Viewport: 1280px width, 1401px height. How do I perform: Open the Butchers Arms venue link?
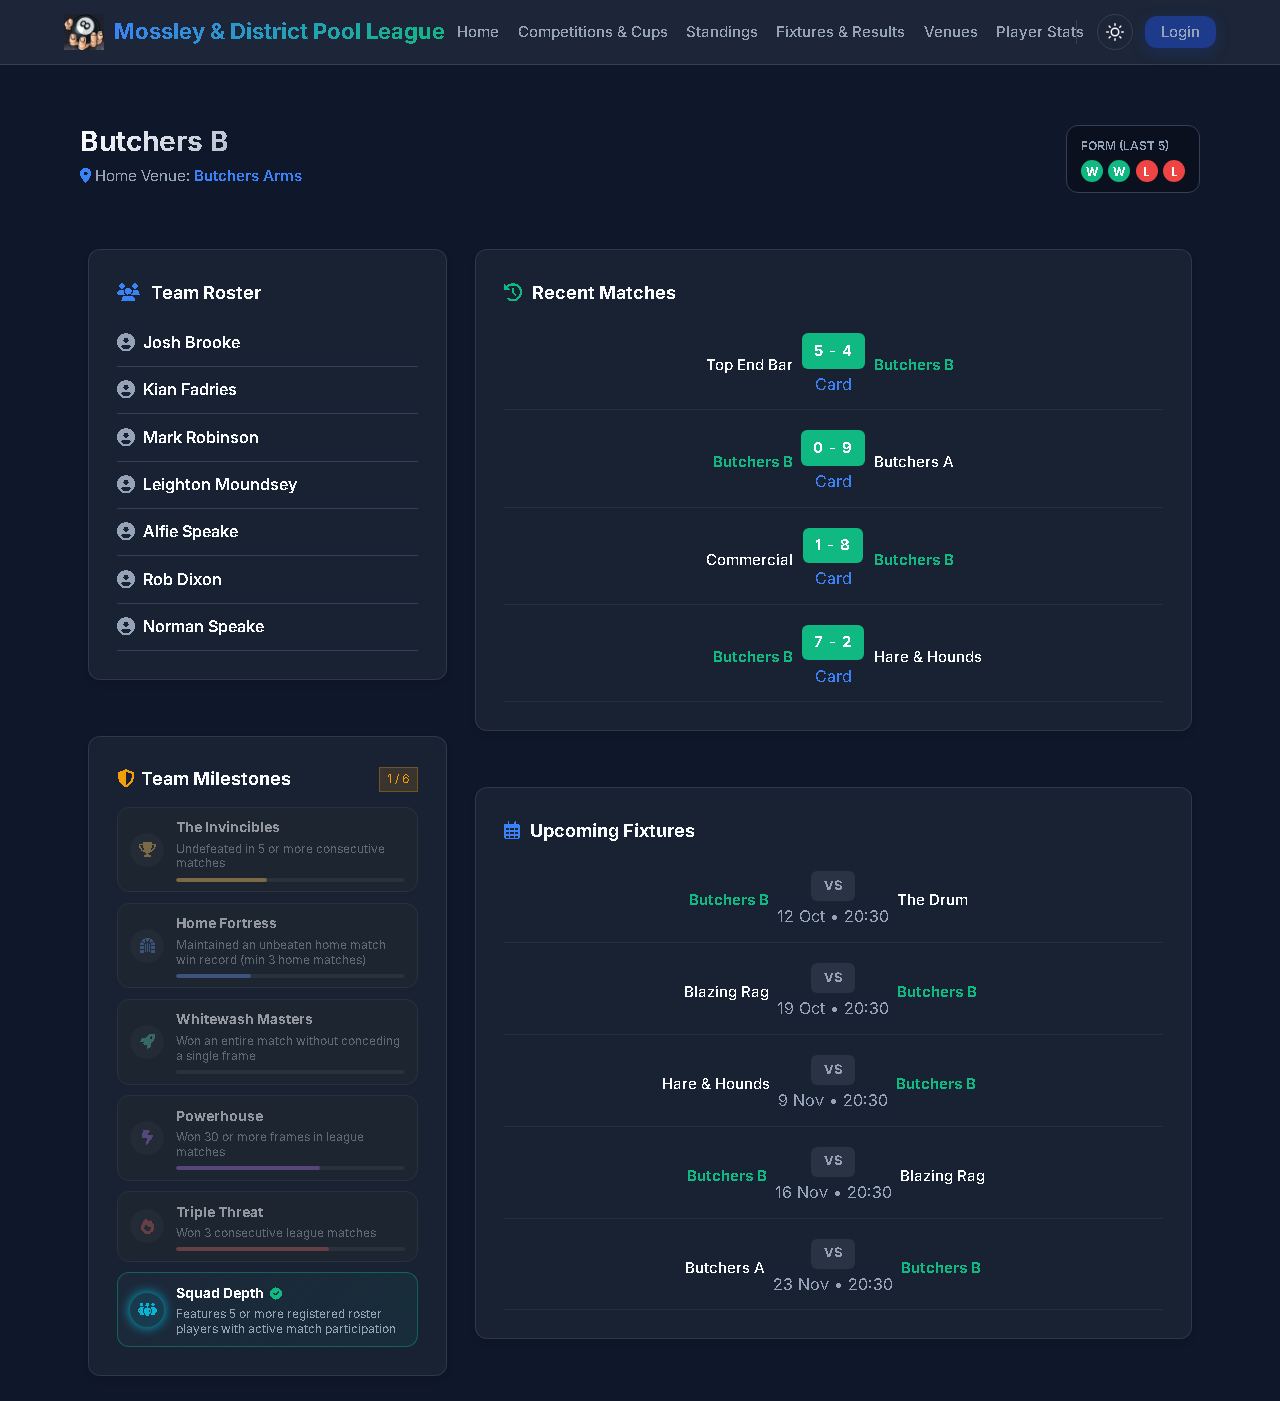248,176
